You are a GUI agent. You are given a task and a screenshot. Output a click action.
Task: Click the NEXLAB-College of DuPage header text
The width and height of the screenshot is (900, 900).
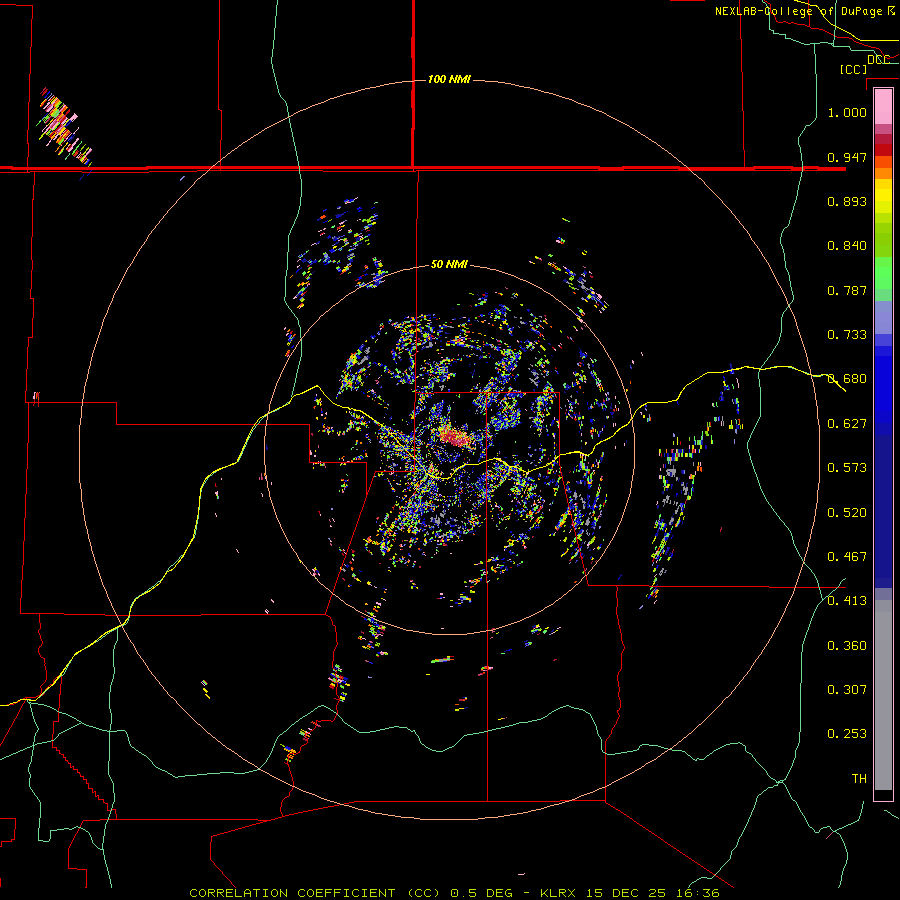coord(804,11)
